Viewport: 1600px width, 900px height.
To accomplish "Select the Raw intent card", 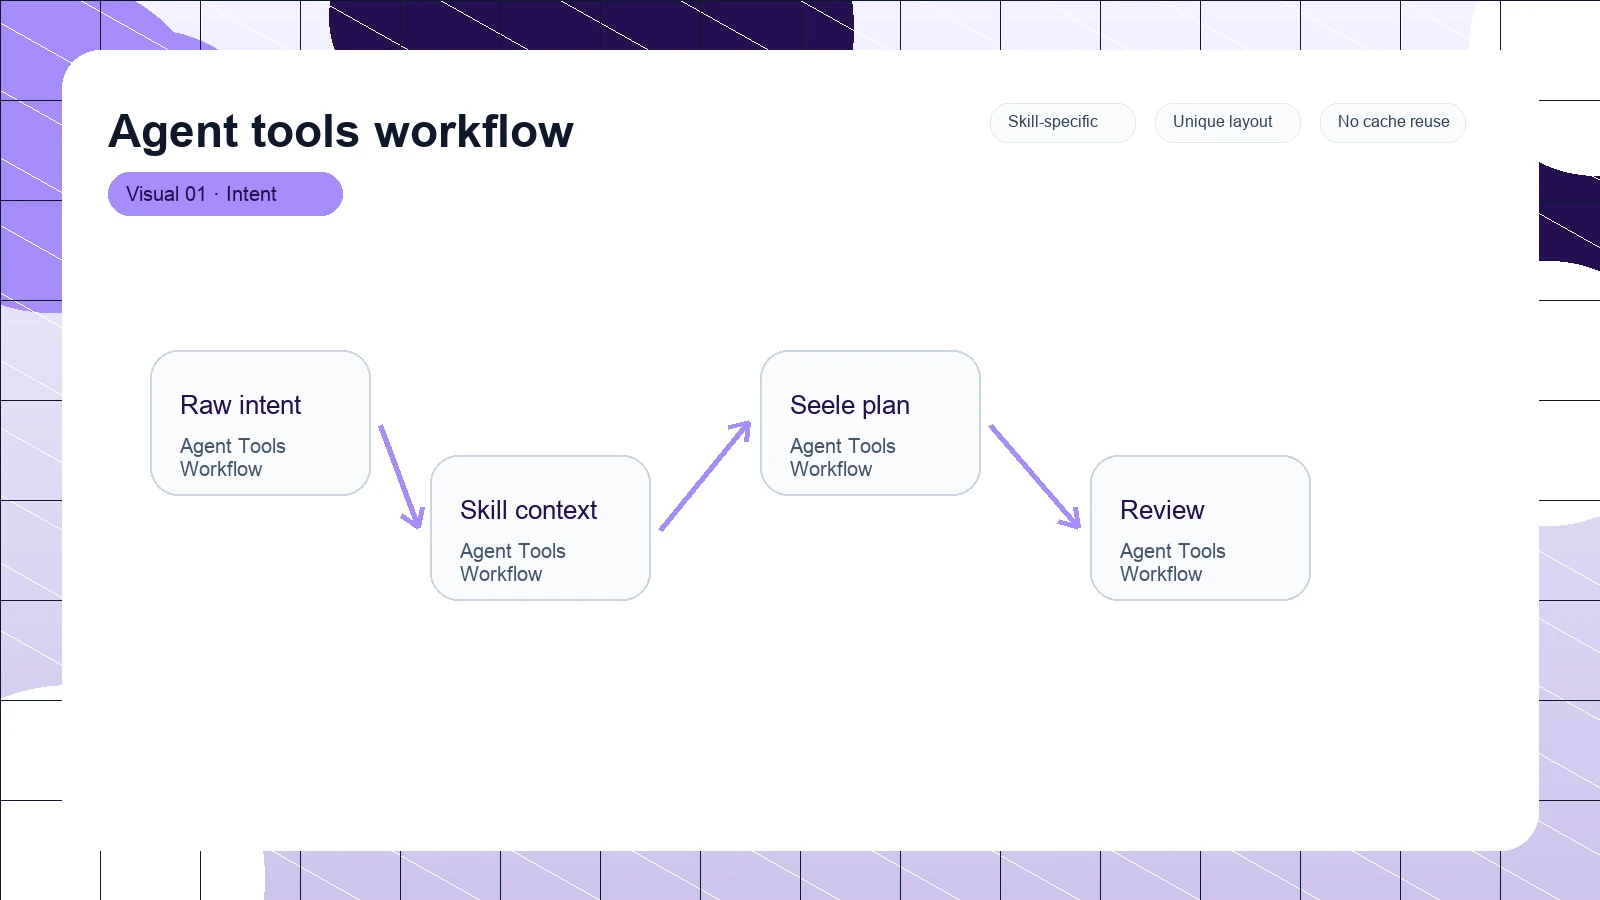I will tap(260, 423).
